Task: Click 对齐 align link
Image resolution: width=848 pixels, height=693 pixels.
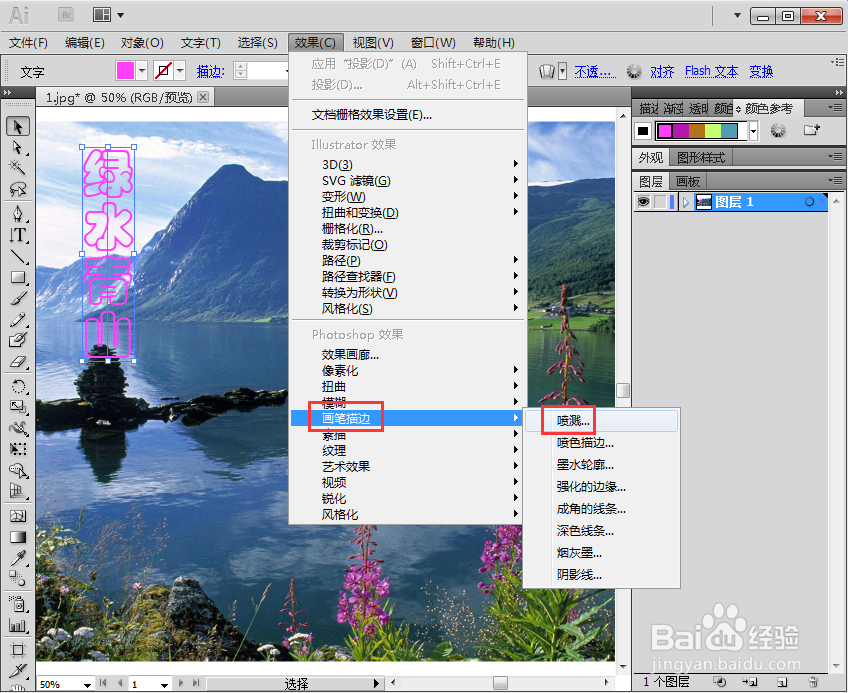Action: click(x=662, y=71)
